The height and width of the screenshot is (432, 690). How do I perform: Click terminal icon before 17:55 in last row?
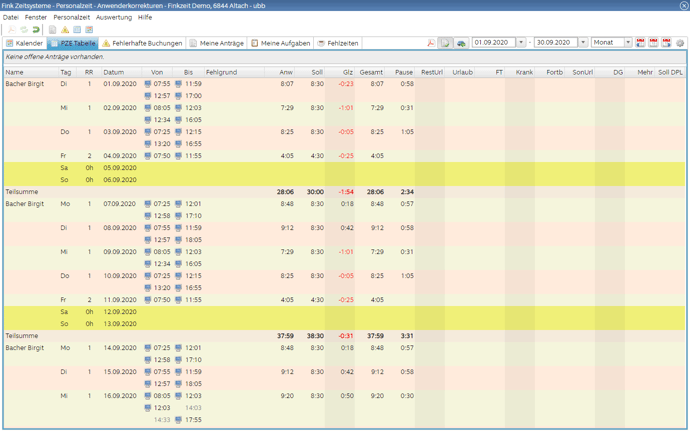[178, 420]
